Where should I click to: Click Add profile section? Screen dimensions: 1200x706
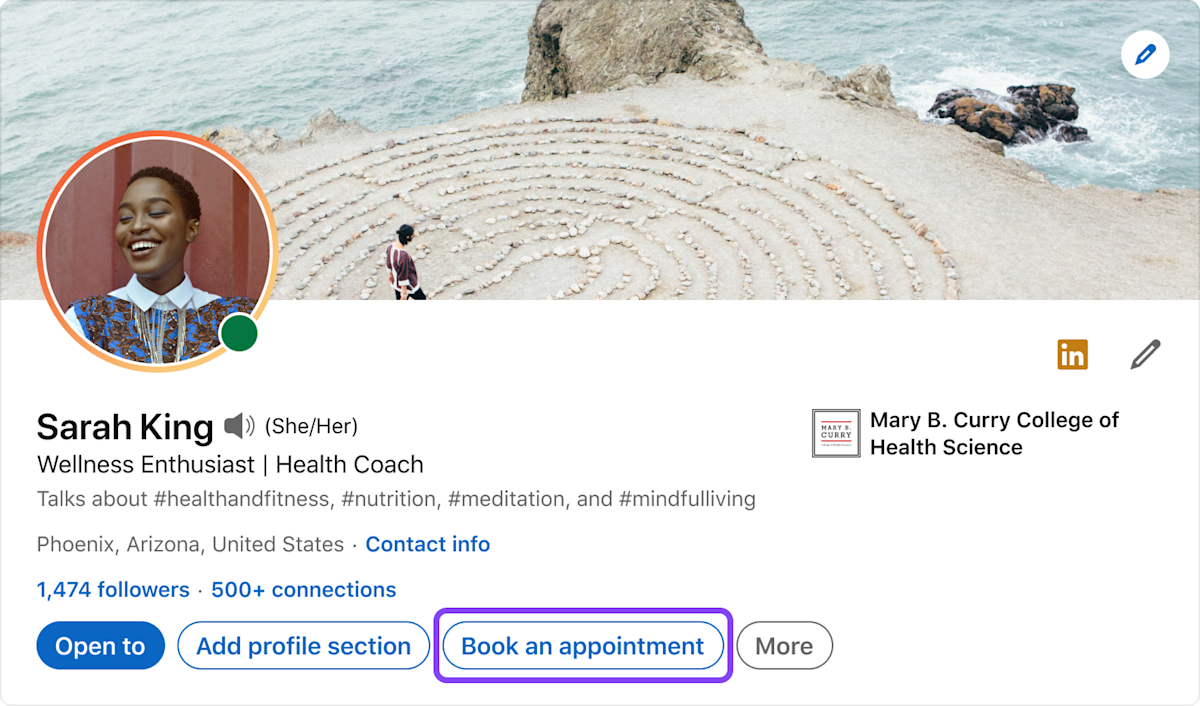click(303, 645)
